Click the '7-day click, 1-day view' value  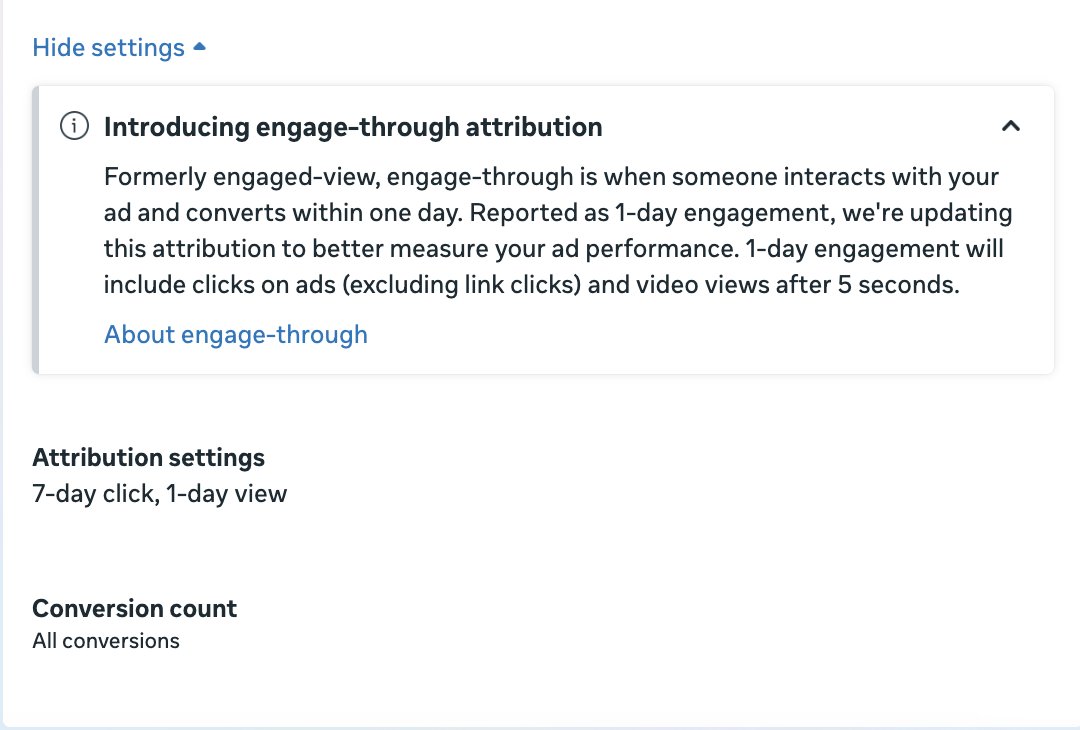[160, 493]
